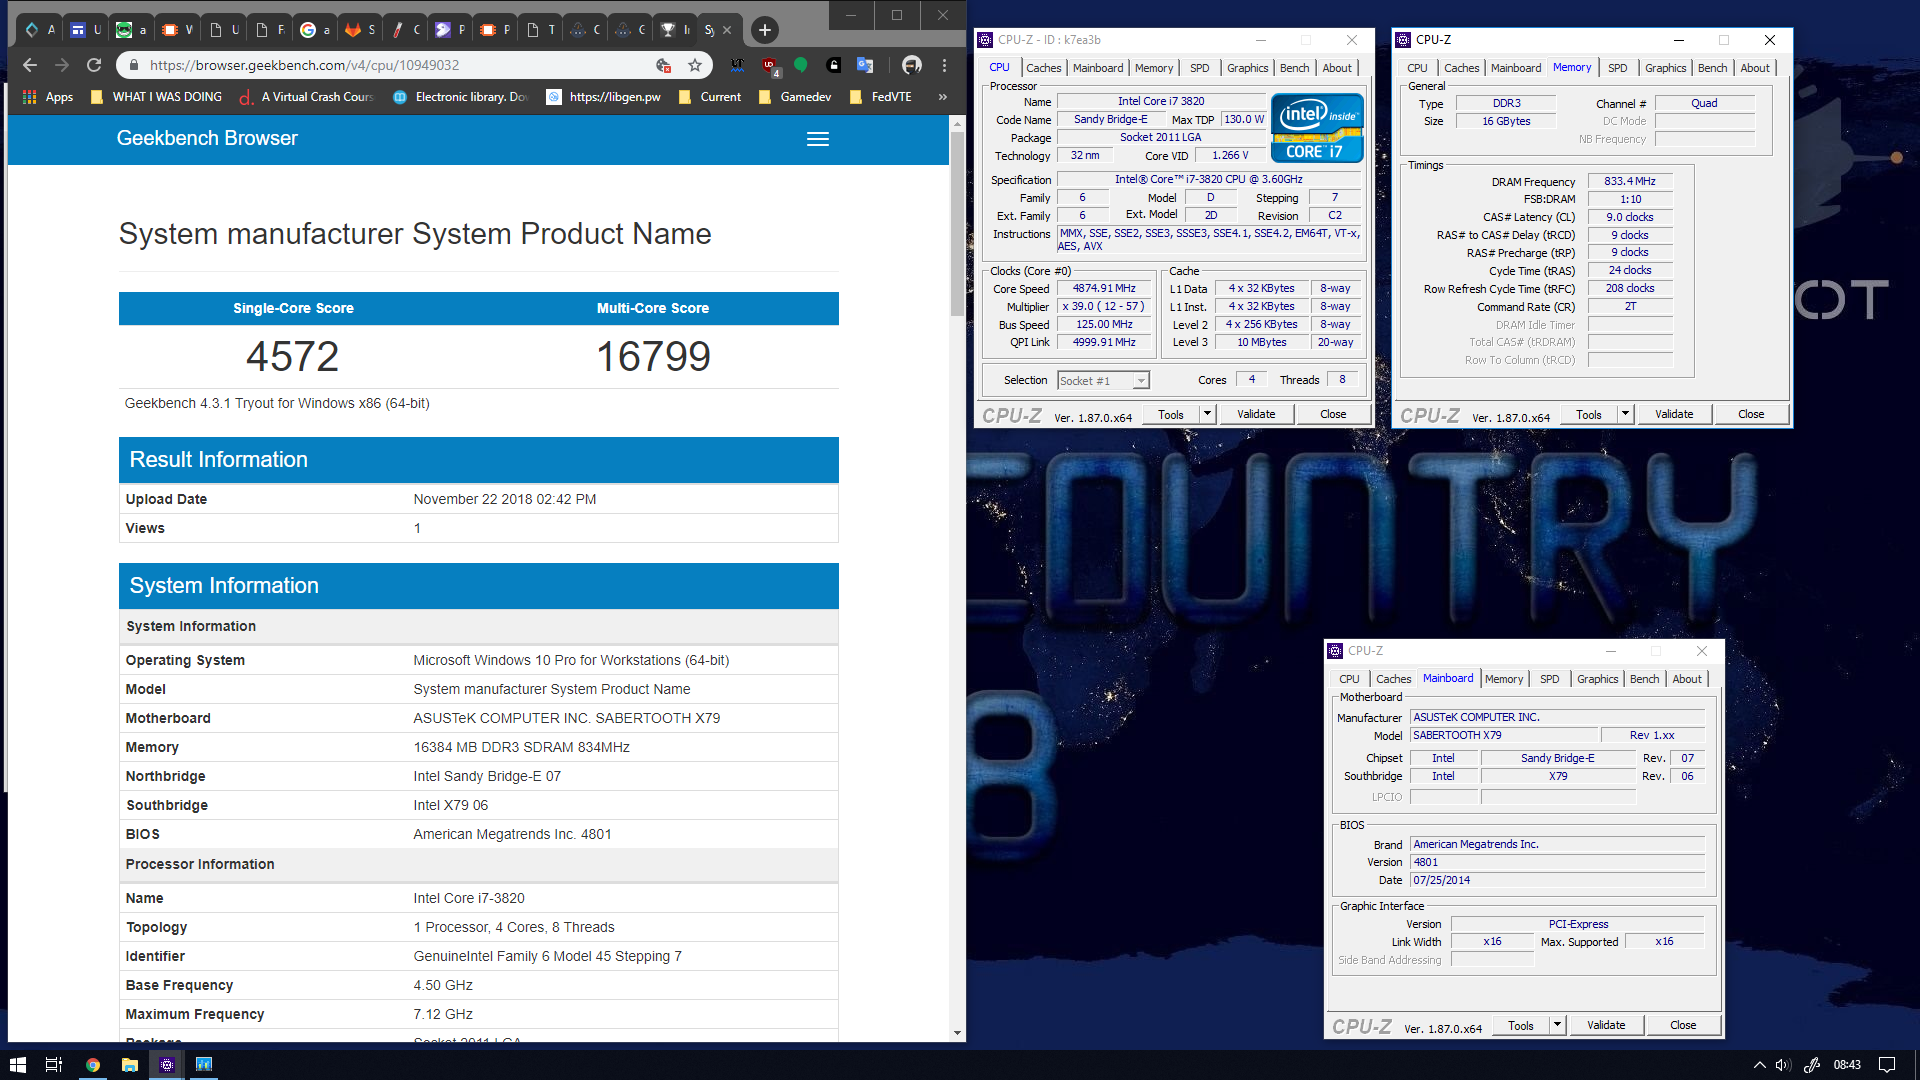Open the Current bookmark folder
The height and width of the screenshot is (1080, 1920).
point(710,97)
